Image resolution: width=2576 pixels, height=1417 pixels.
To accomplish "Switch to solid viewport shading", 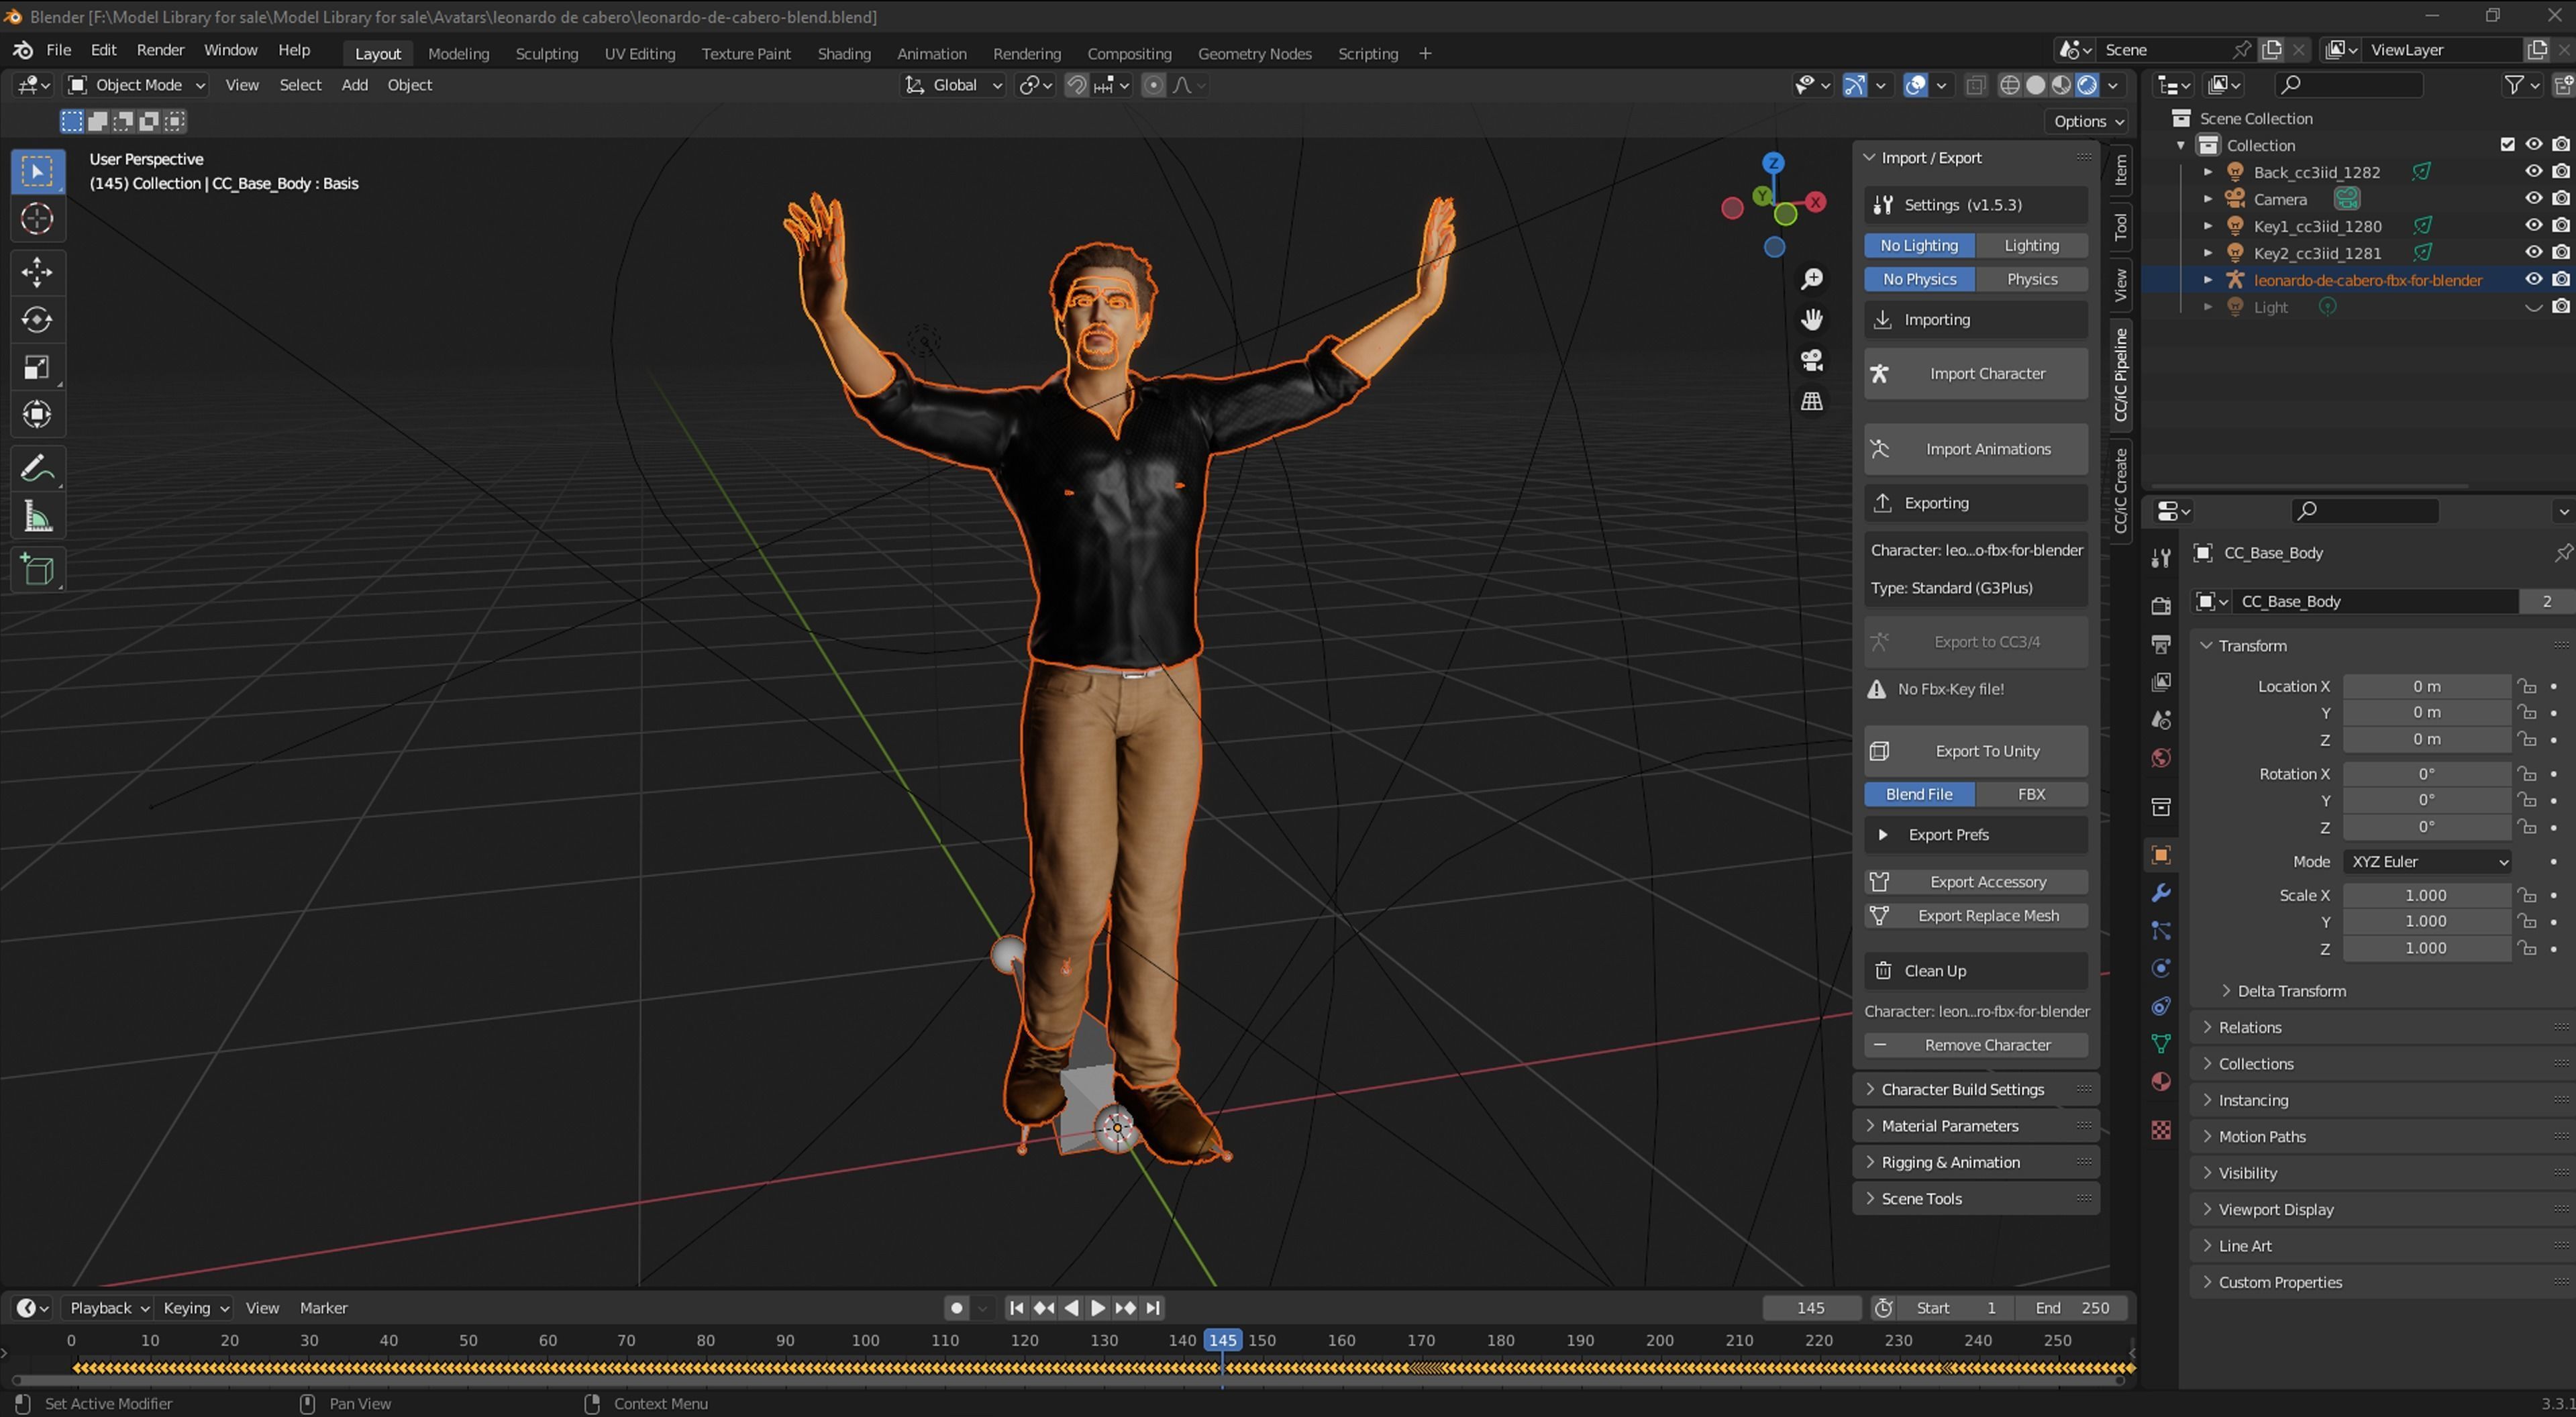I will [x=2035, y=85].
